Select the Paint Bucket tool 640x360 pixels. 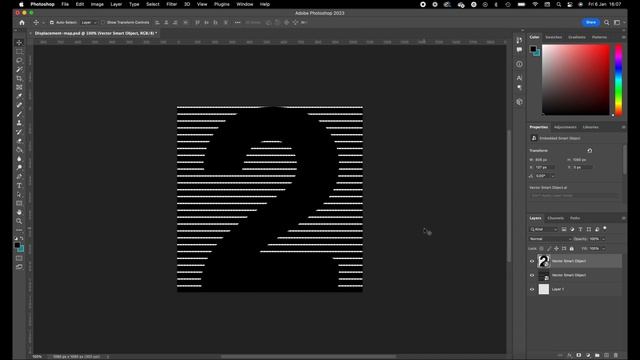[x=19, y=150]
